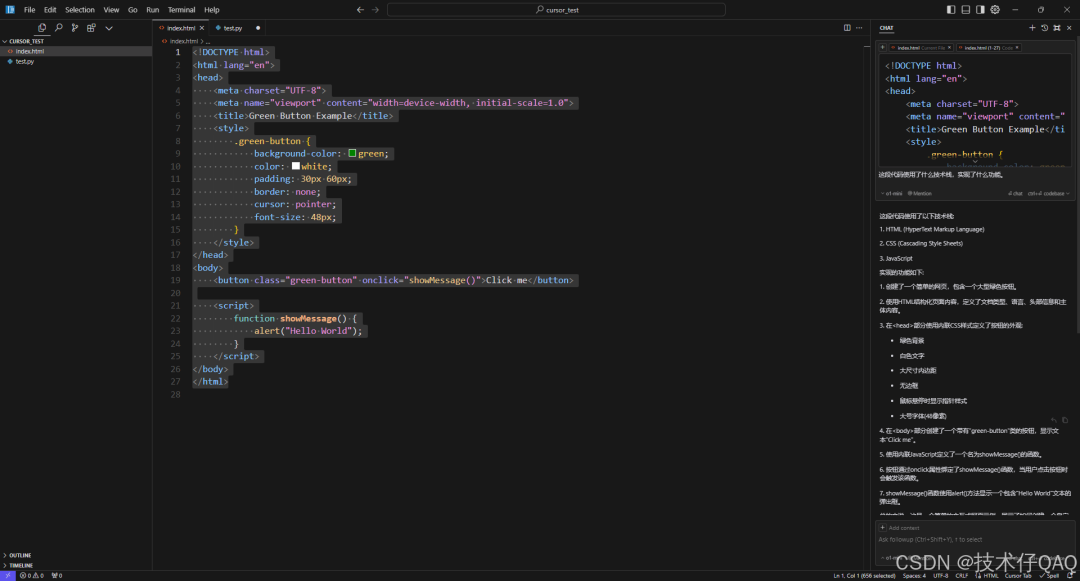Open the green color swatch picker

[352, 154]
